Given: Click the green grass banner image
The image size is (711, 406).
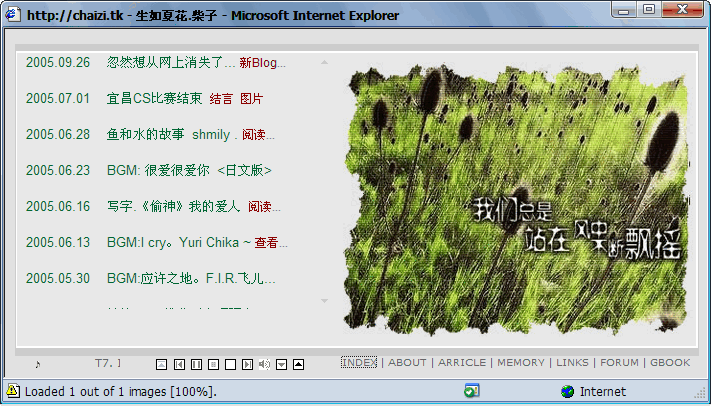Looking at the screenshot, I should (x=516, y=200).
